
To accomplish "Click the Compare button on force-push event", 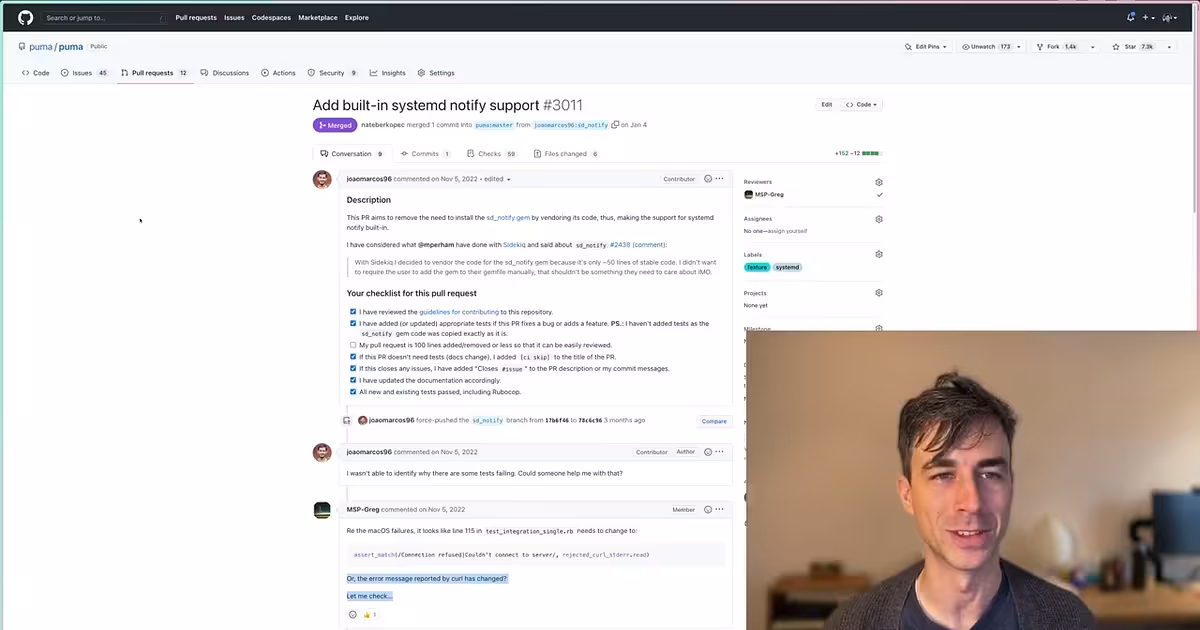I will point(714,421).
